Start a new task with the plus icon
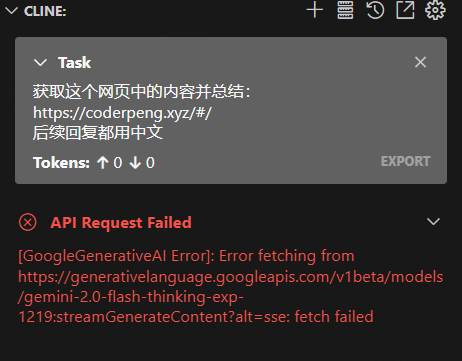Viewport: 462px width, 361px height. [x=315, y=10]
